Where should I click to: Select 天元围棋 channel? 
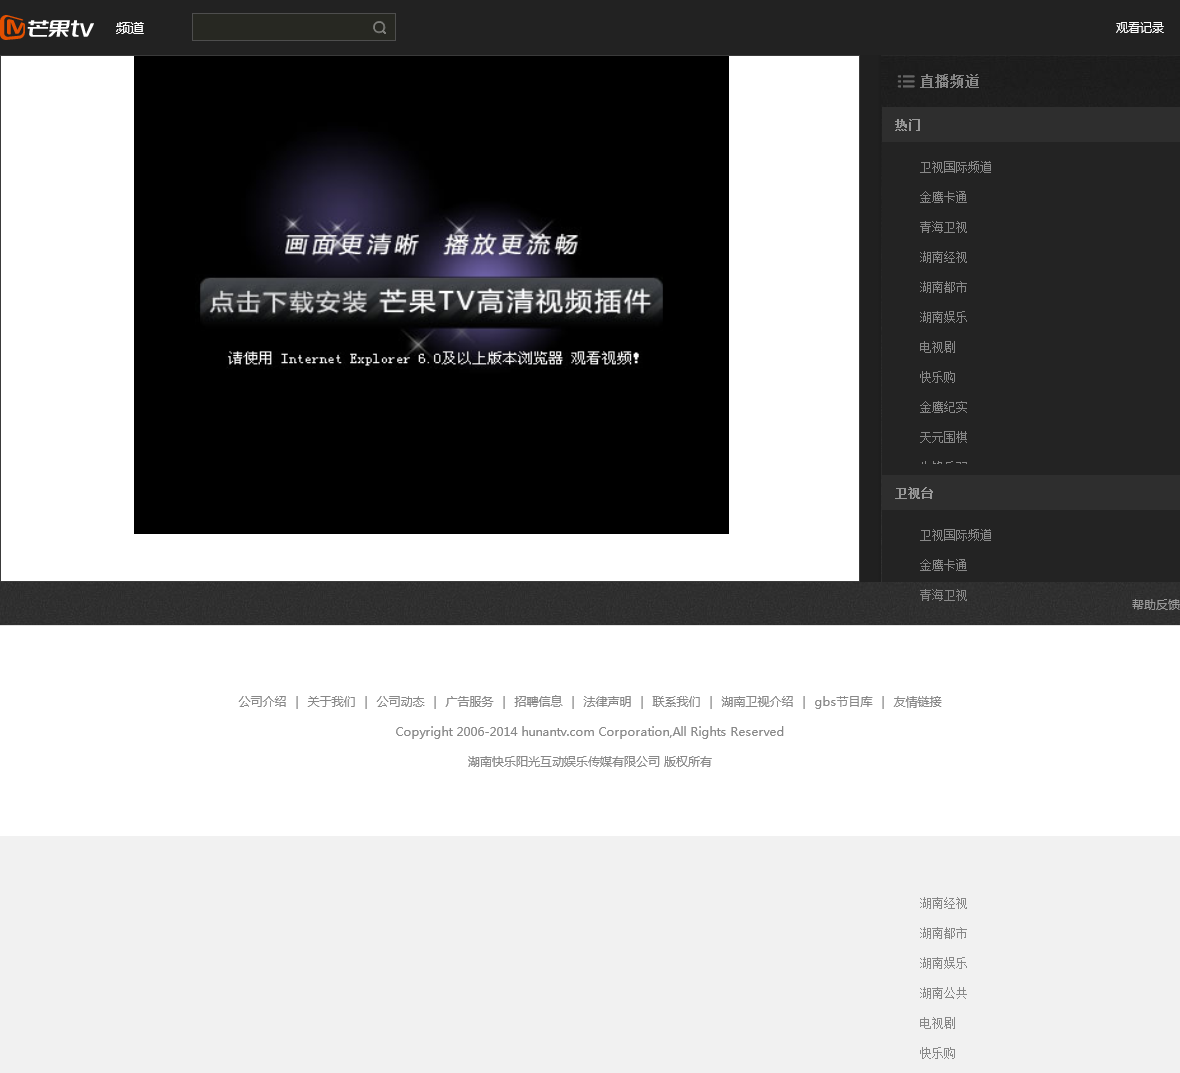click(943, 437)
